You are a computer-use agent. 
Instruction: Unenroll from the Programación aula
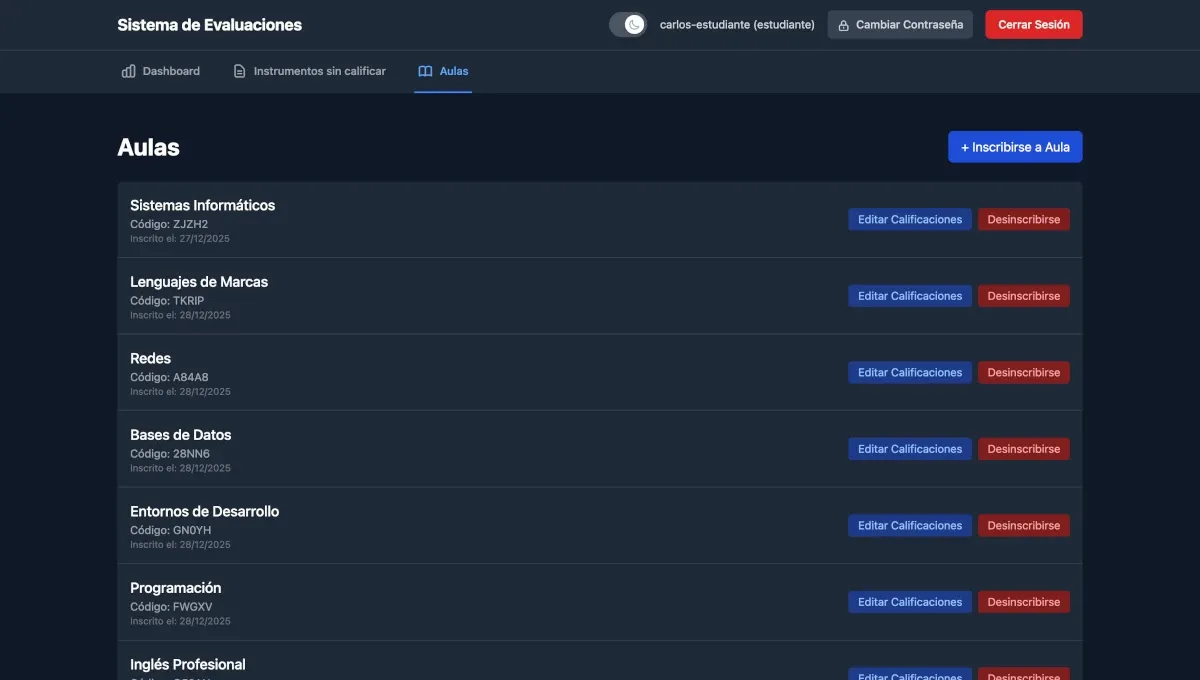tap(1023, 600)
